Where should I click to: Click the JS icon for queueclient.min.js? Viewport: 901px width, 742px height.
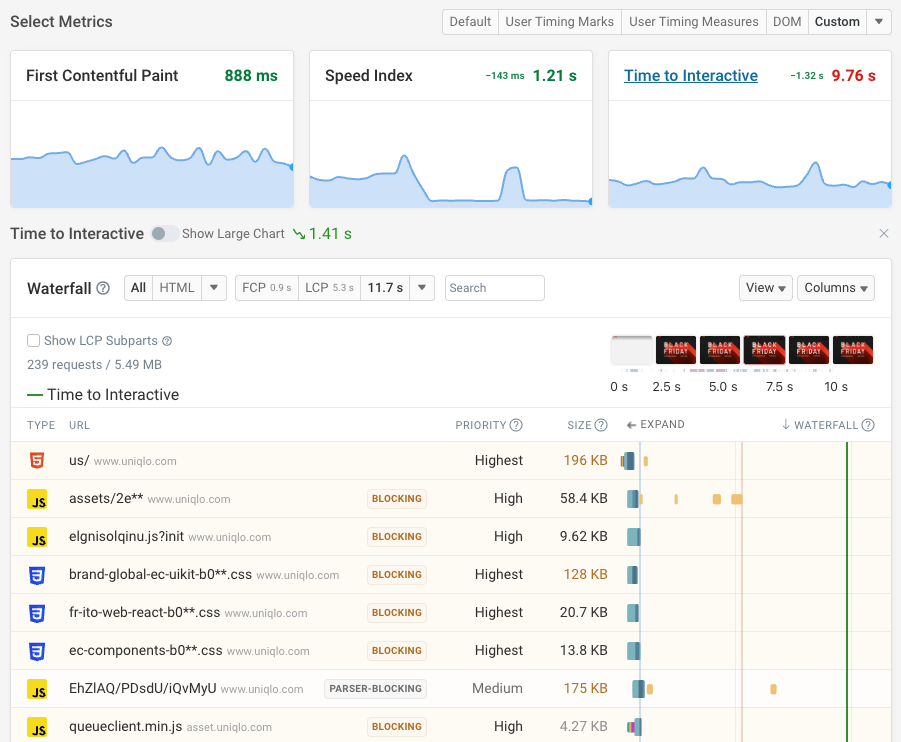coord(37,727)
